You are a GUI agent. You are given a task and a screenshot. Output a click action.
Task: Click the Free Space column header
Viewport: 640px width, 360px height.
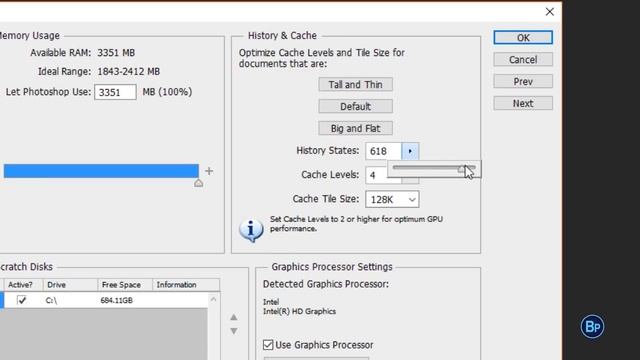[x=125, y=285]
